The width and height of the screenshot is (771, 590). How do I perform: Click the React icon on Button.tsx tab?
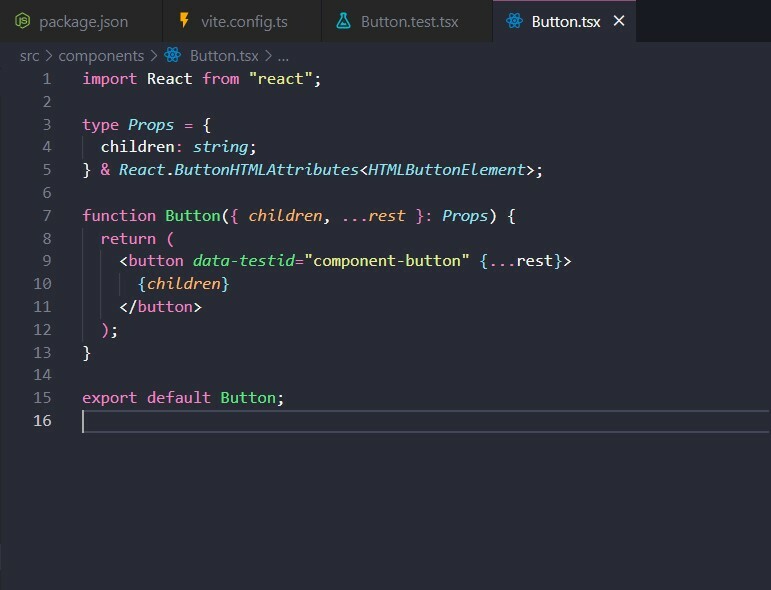pos(514,21)
